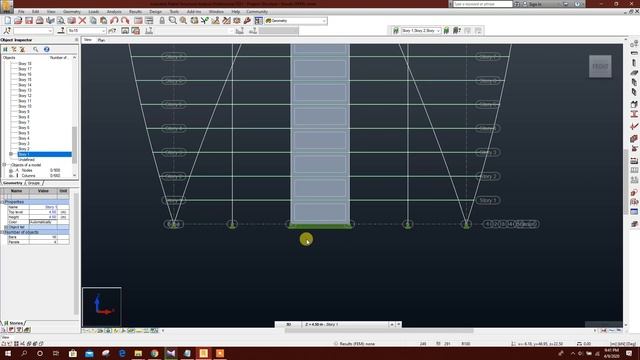Click the bar selection icon before the second combo
The image size is (640, 360).
(x=61, y=31)
